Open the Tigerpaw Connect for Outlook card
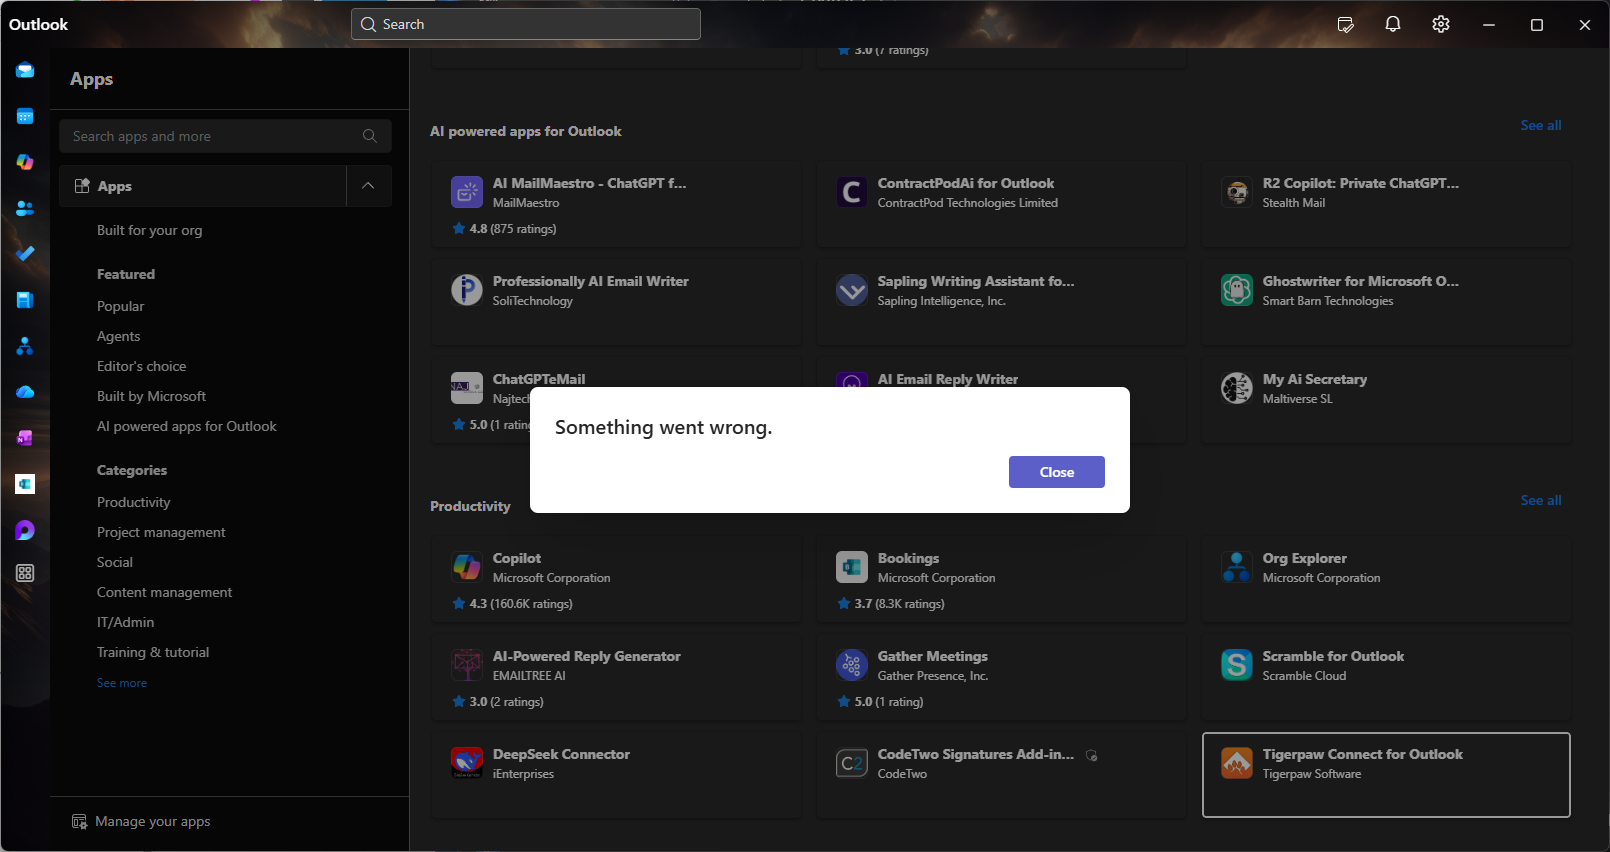 [1385, 774]
